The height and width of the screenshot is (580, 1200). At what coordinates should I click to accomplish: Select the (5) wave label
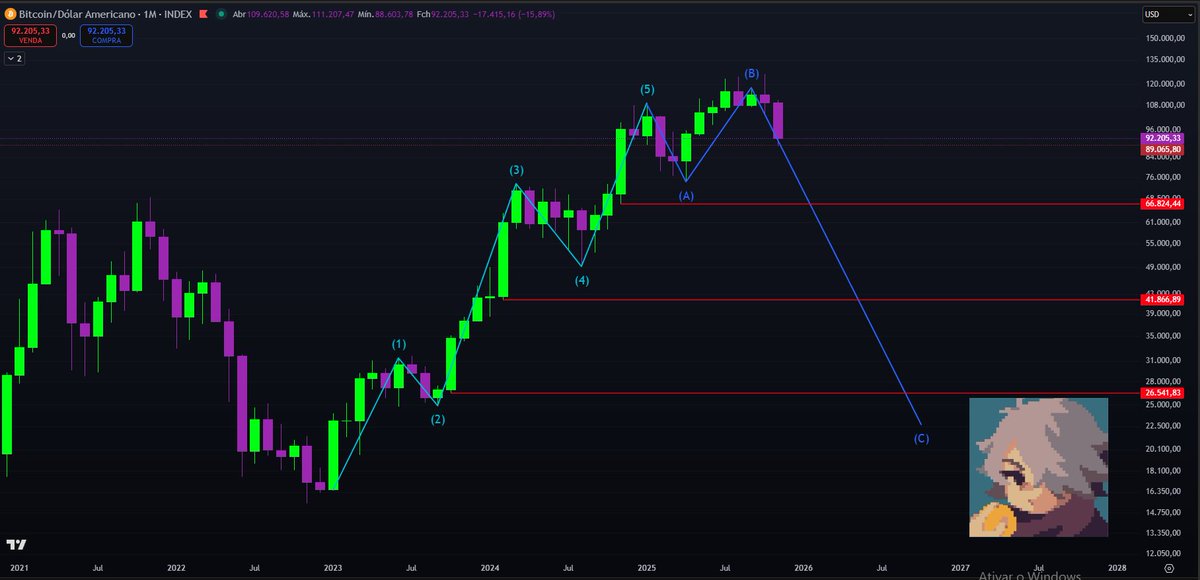647,90
